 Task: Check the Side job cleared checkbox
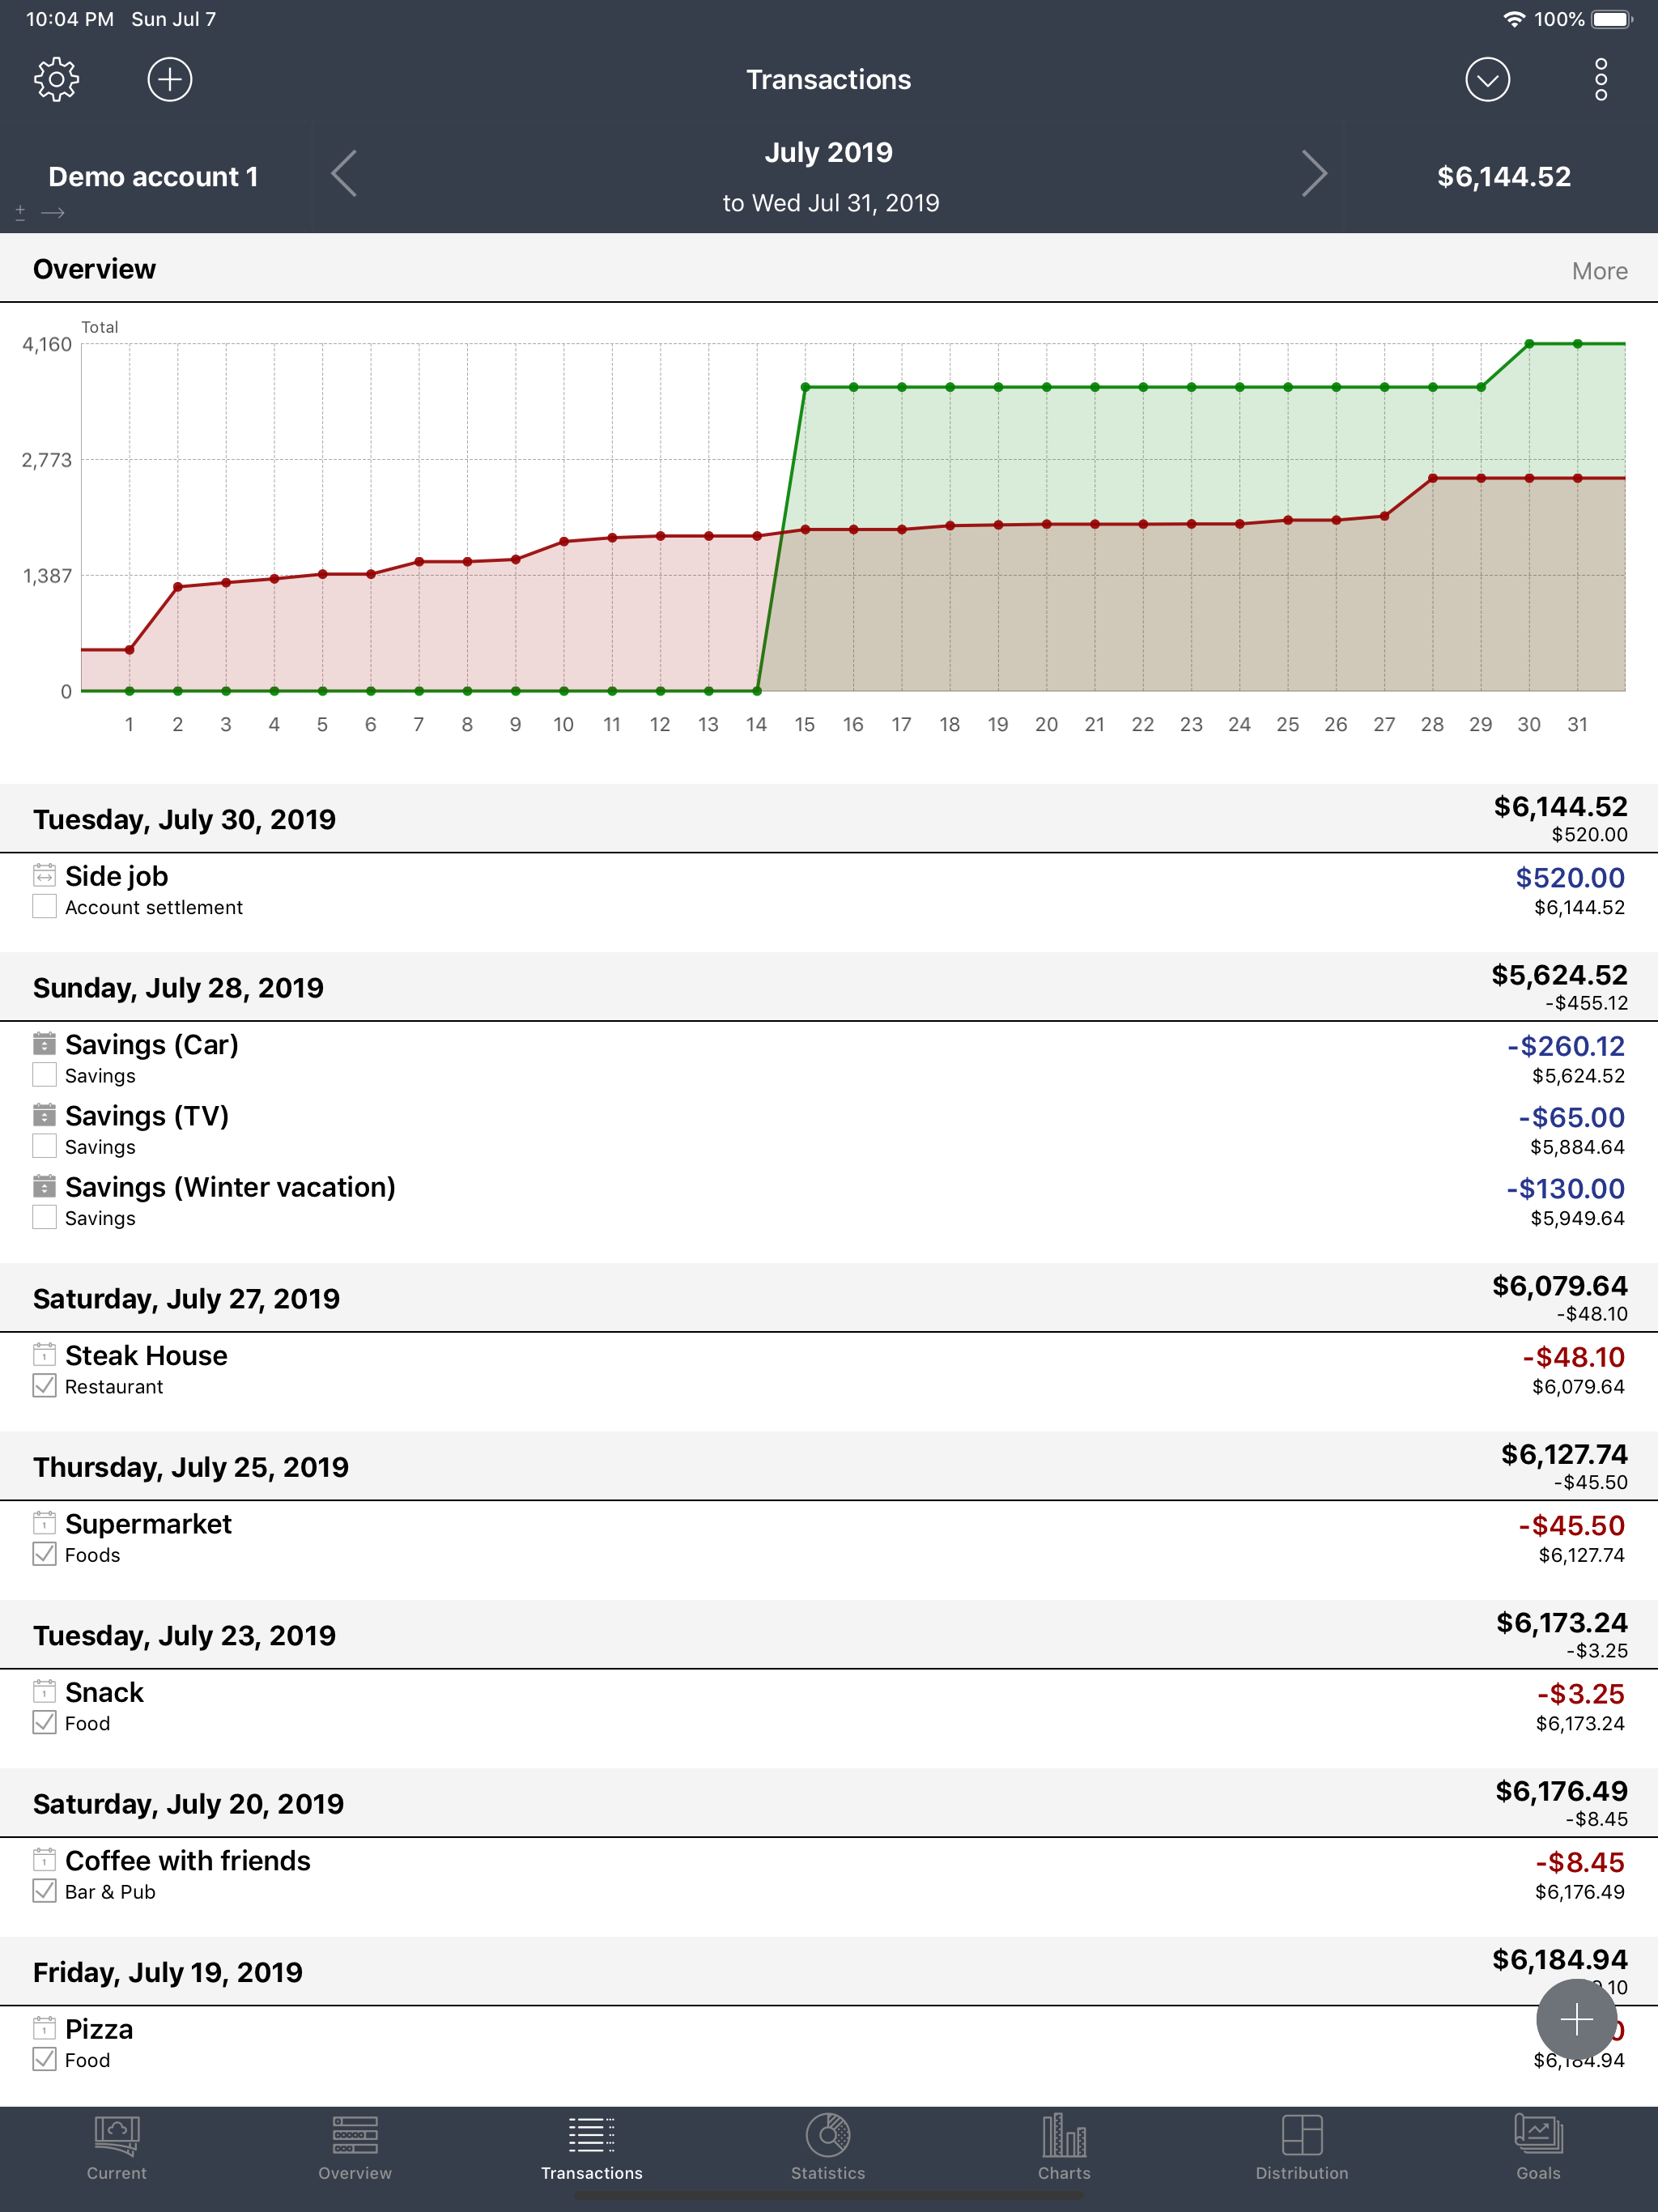[x=44, y=906]
